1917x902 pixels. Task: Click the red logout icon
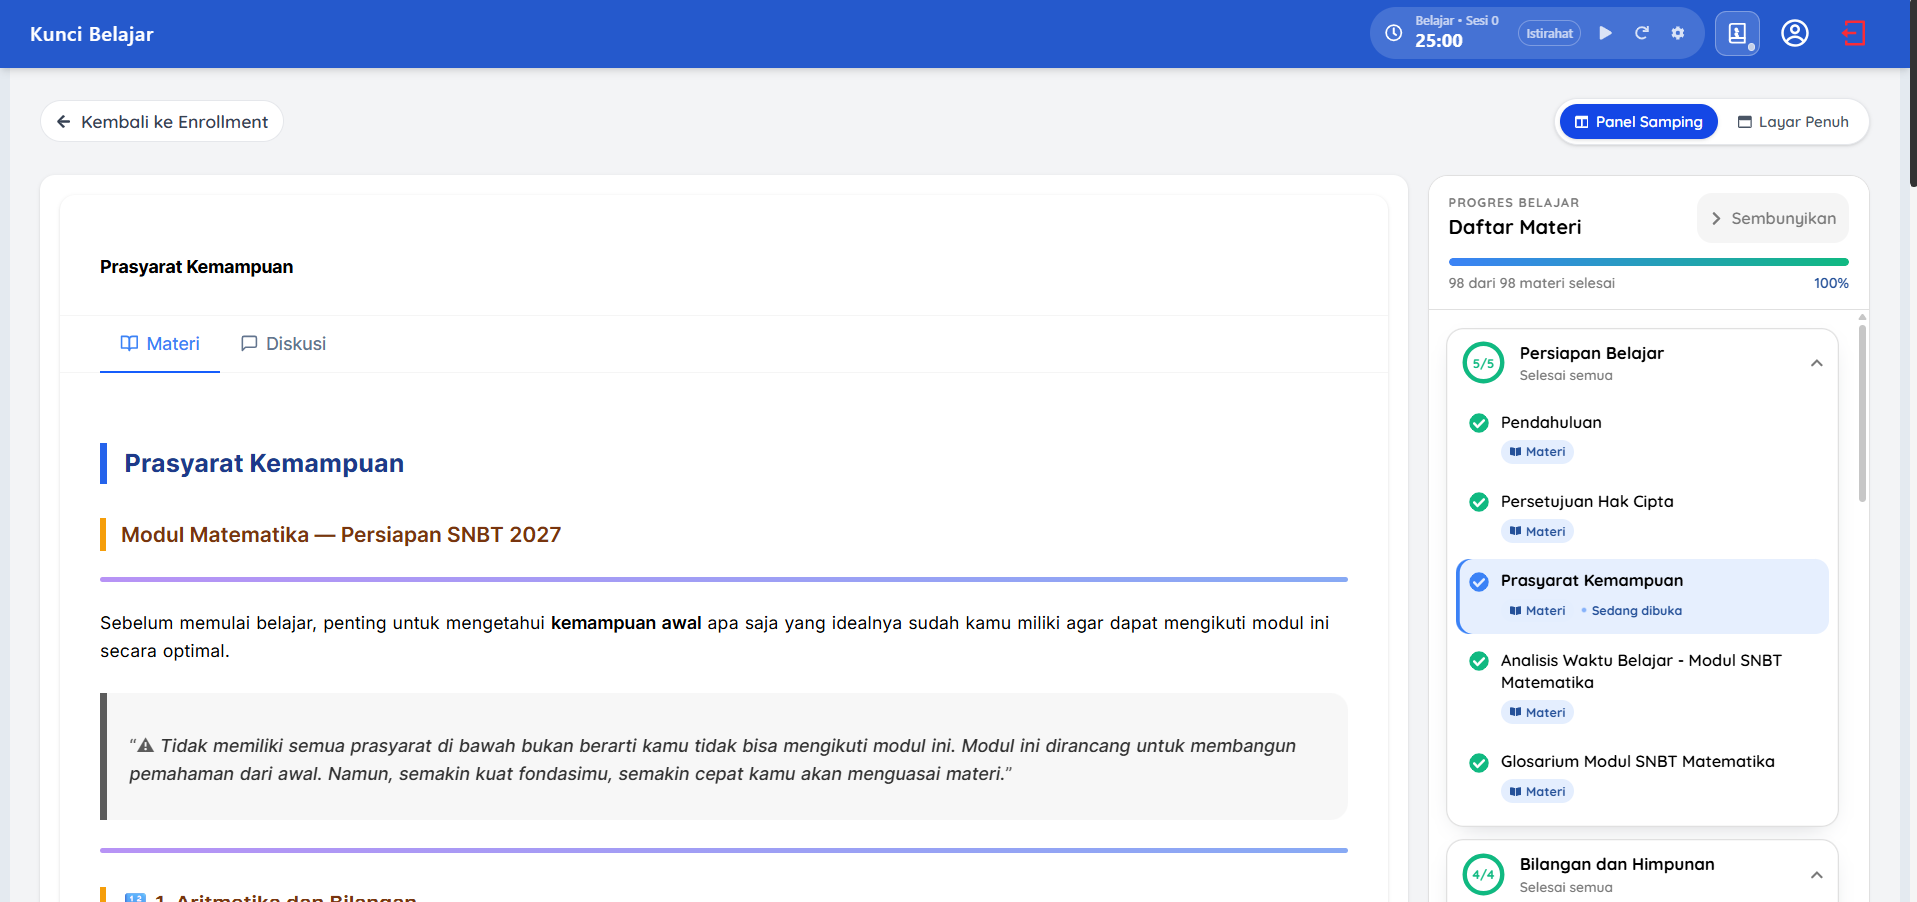click(1853, 33)
